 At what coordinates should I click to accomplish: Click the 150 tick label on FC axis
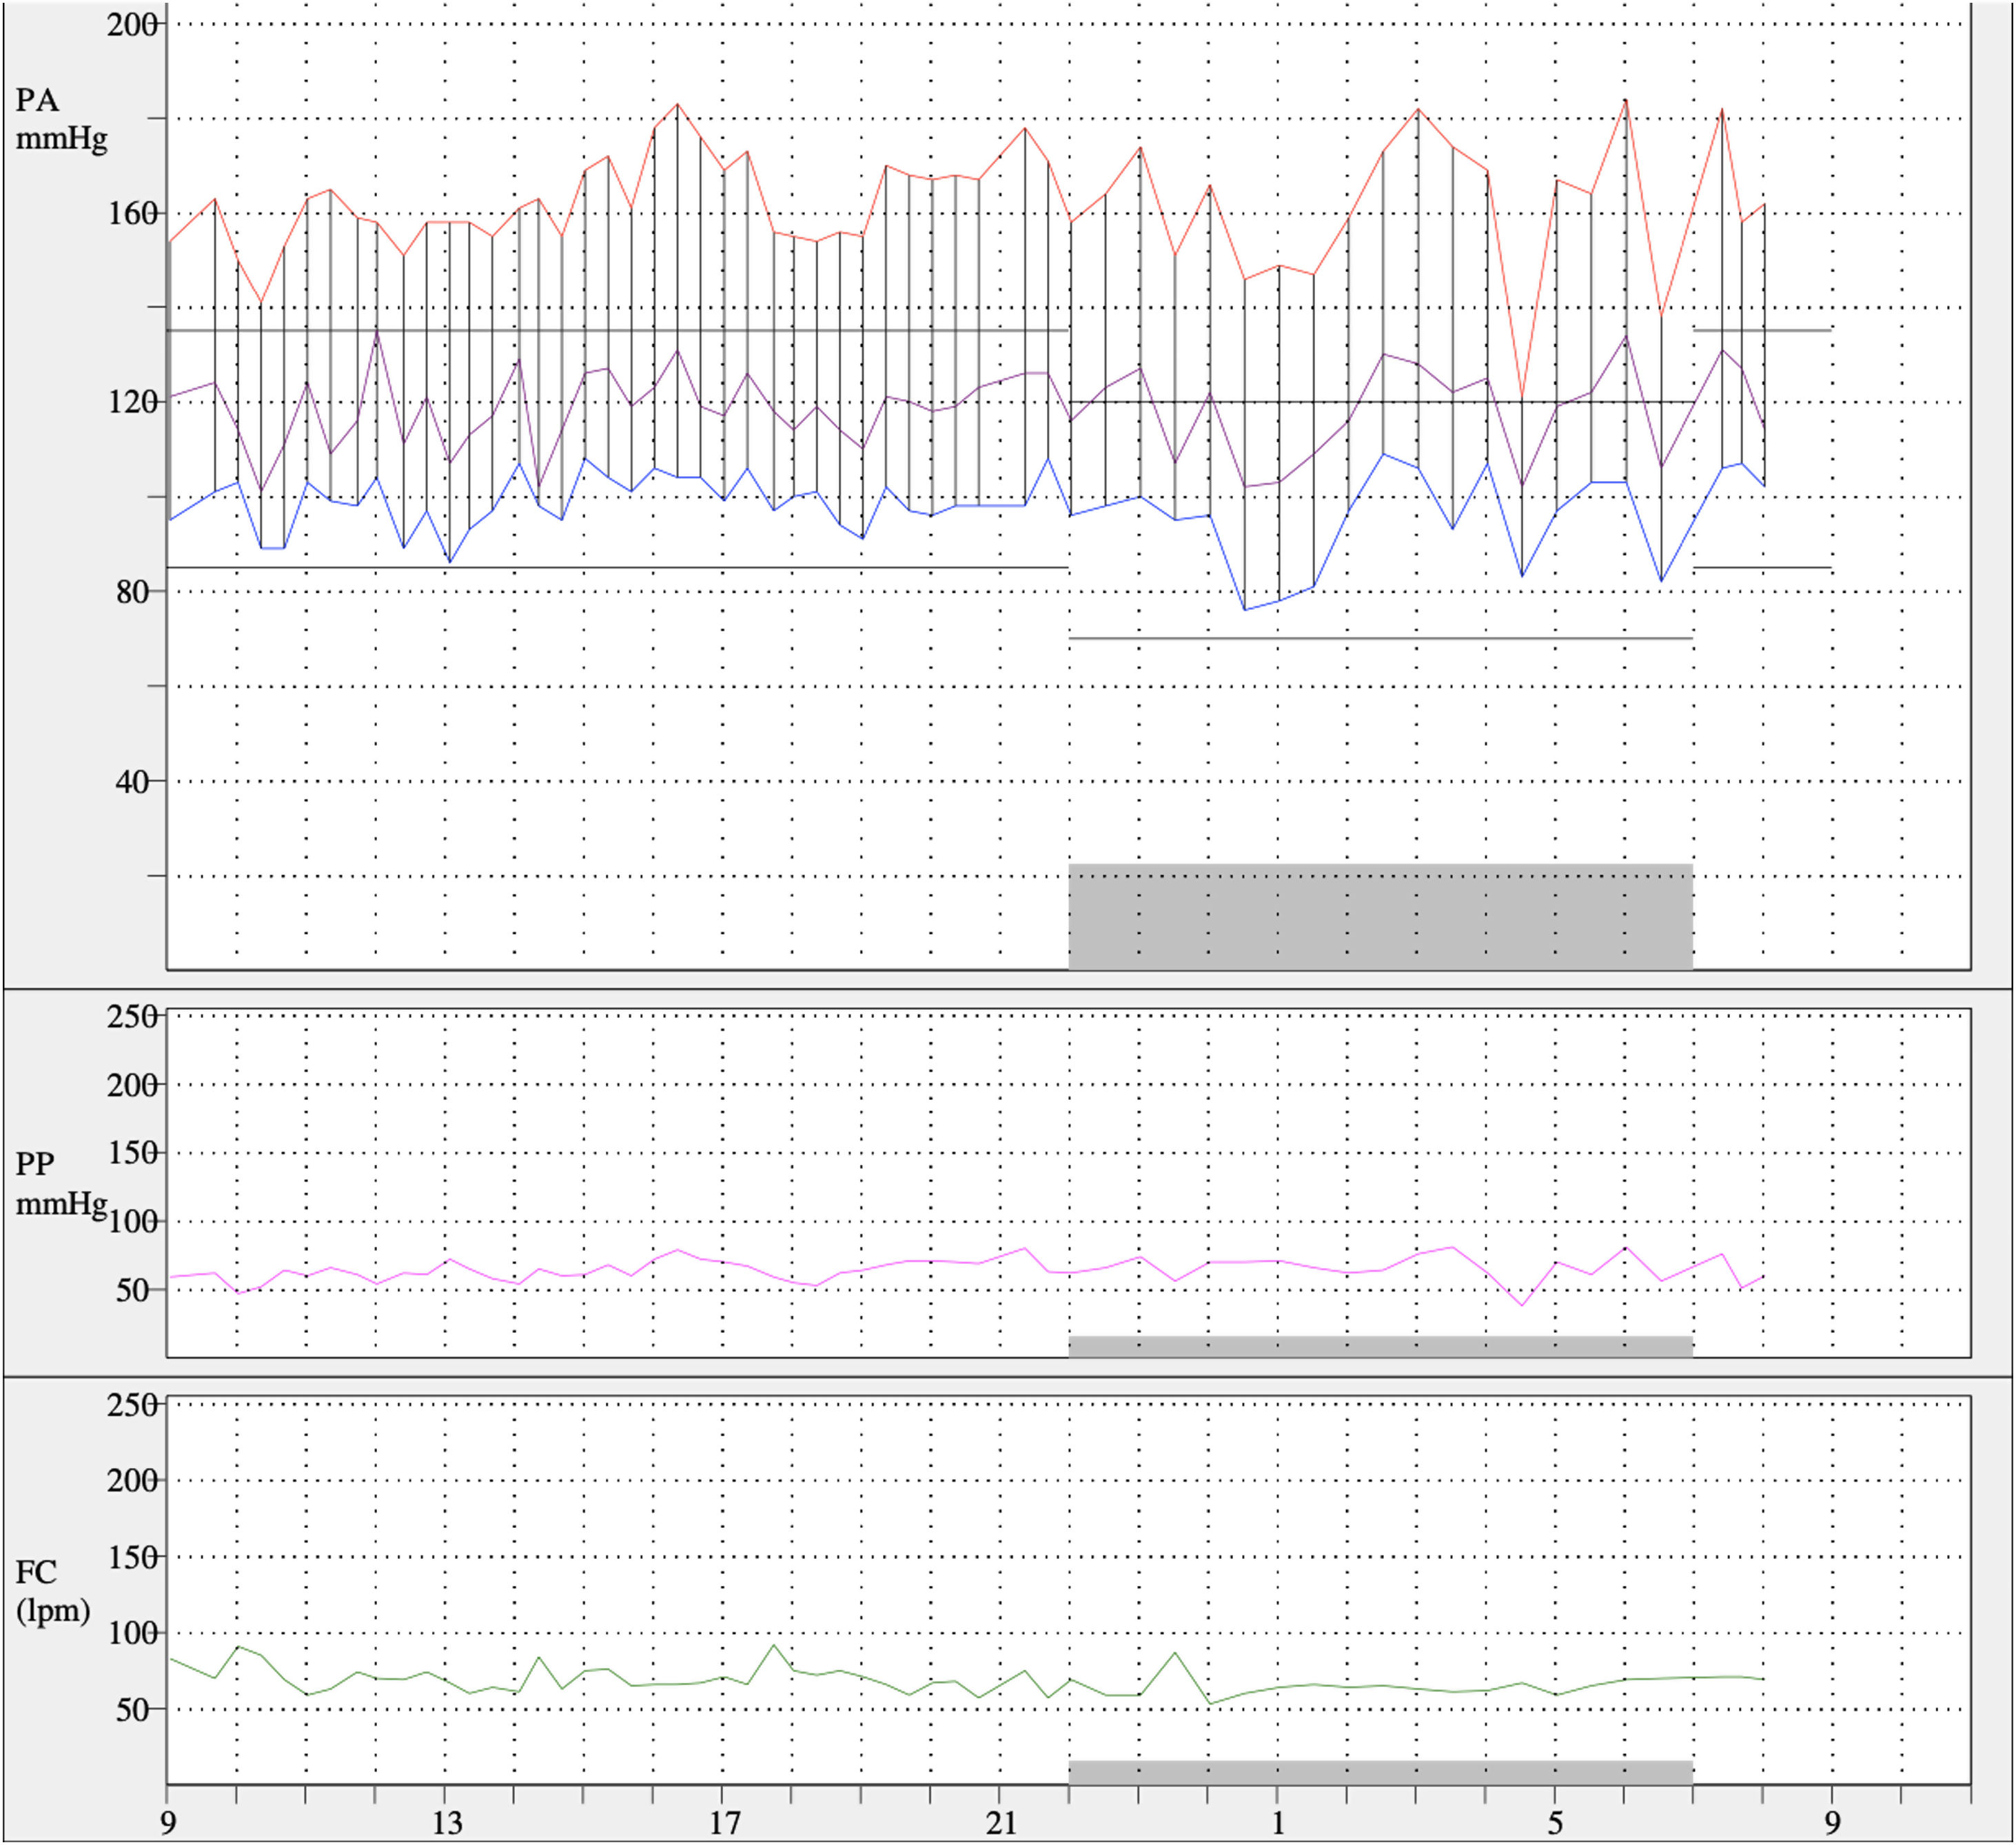(131, 1557)
